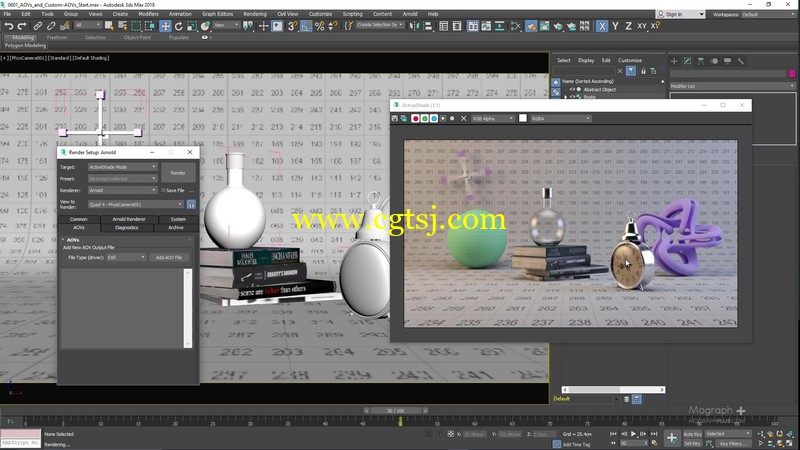Lock the View to Render selection
Screen dimensions: 800x450
pos(191,205)
